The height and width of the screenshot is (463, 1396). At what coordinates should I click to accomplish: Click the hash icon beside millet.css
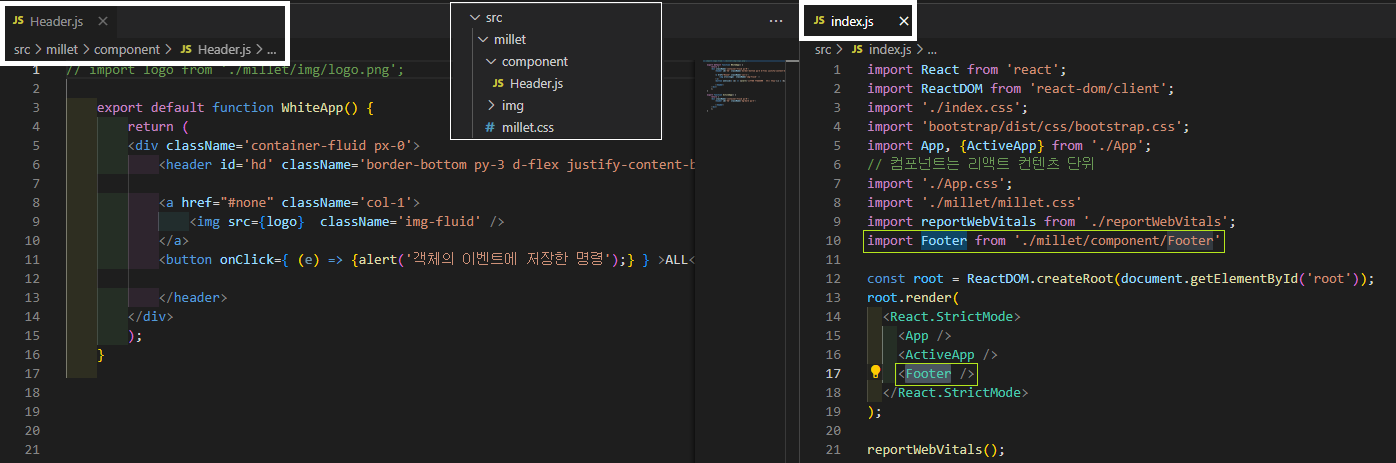(490, 127)
